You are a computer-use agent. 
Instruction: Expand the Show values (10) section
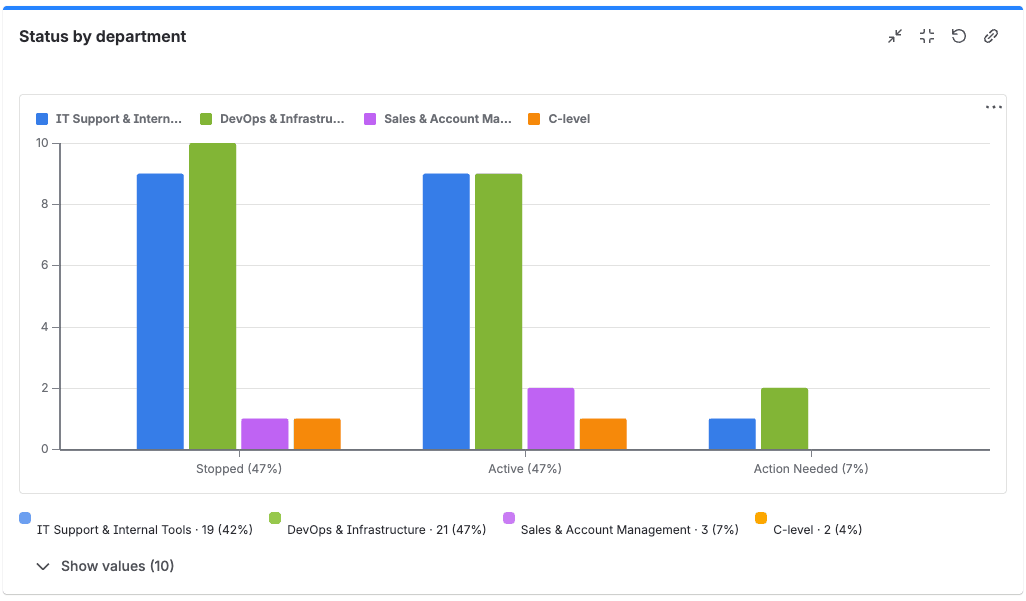105,566
